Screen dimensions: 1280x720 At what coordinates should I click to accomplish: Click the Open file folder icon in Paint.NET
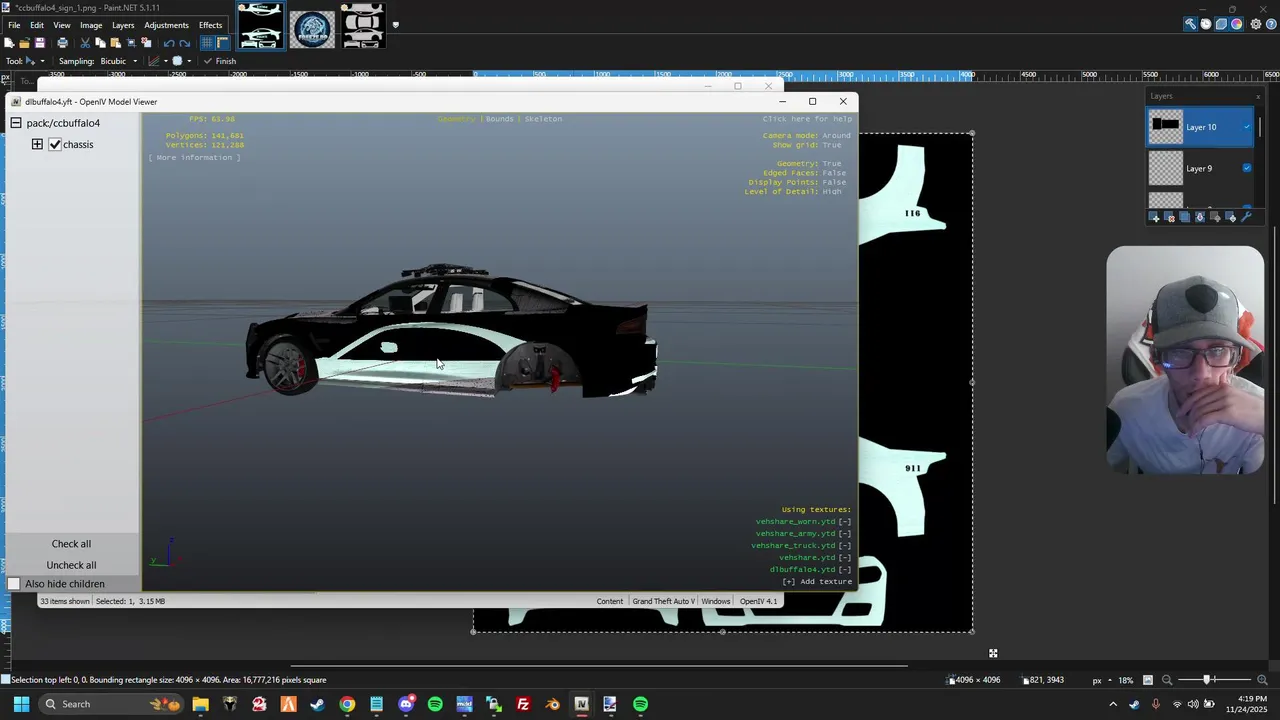click(24, 43)
